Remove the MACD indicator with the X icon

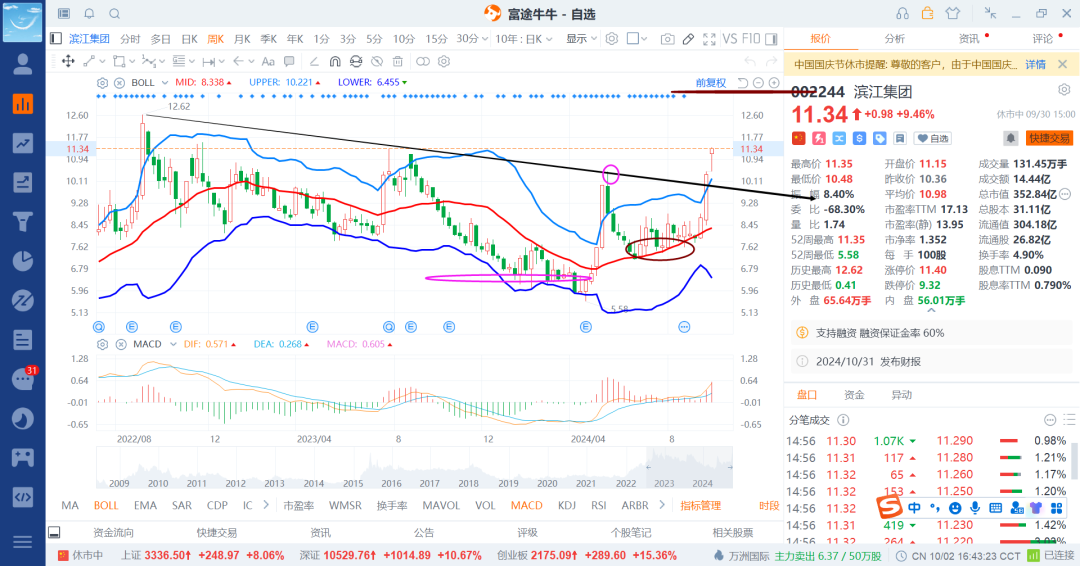[x=121, y=344]
